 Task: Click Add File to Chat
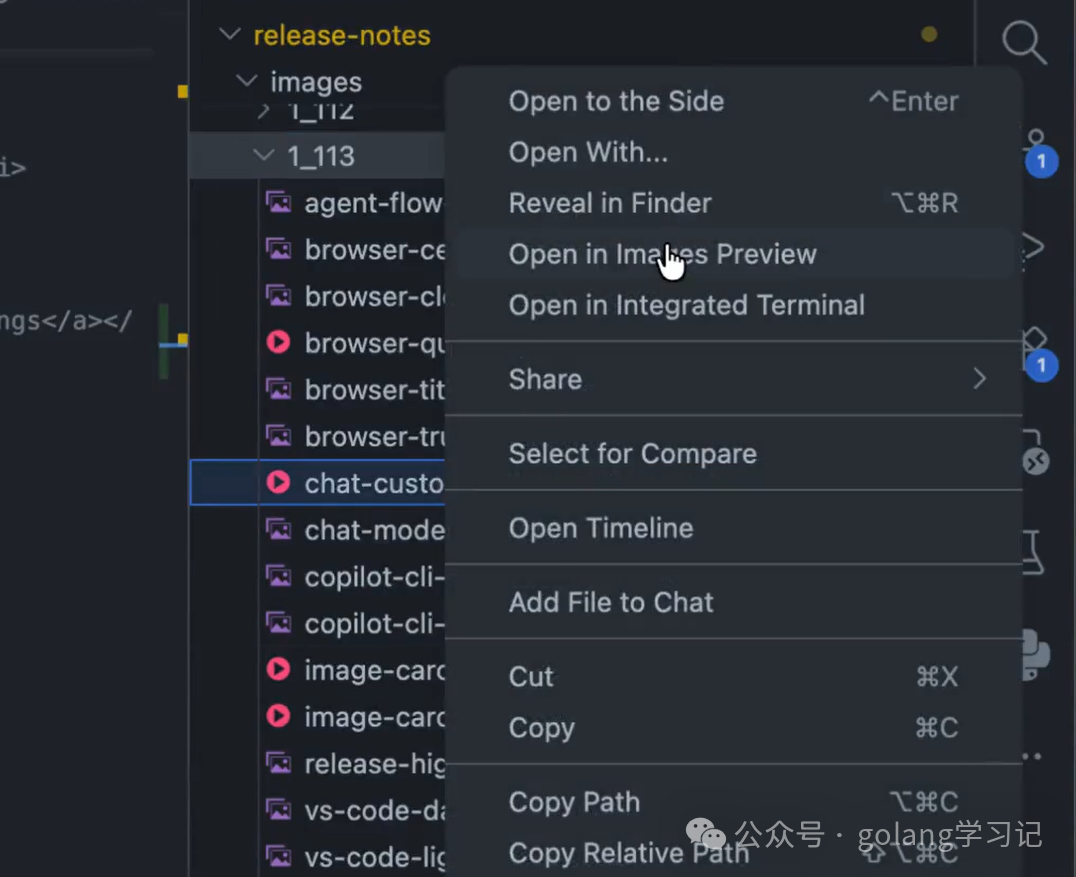point(610,602)
